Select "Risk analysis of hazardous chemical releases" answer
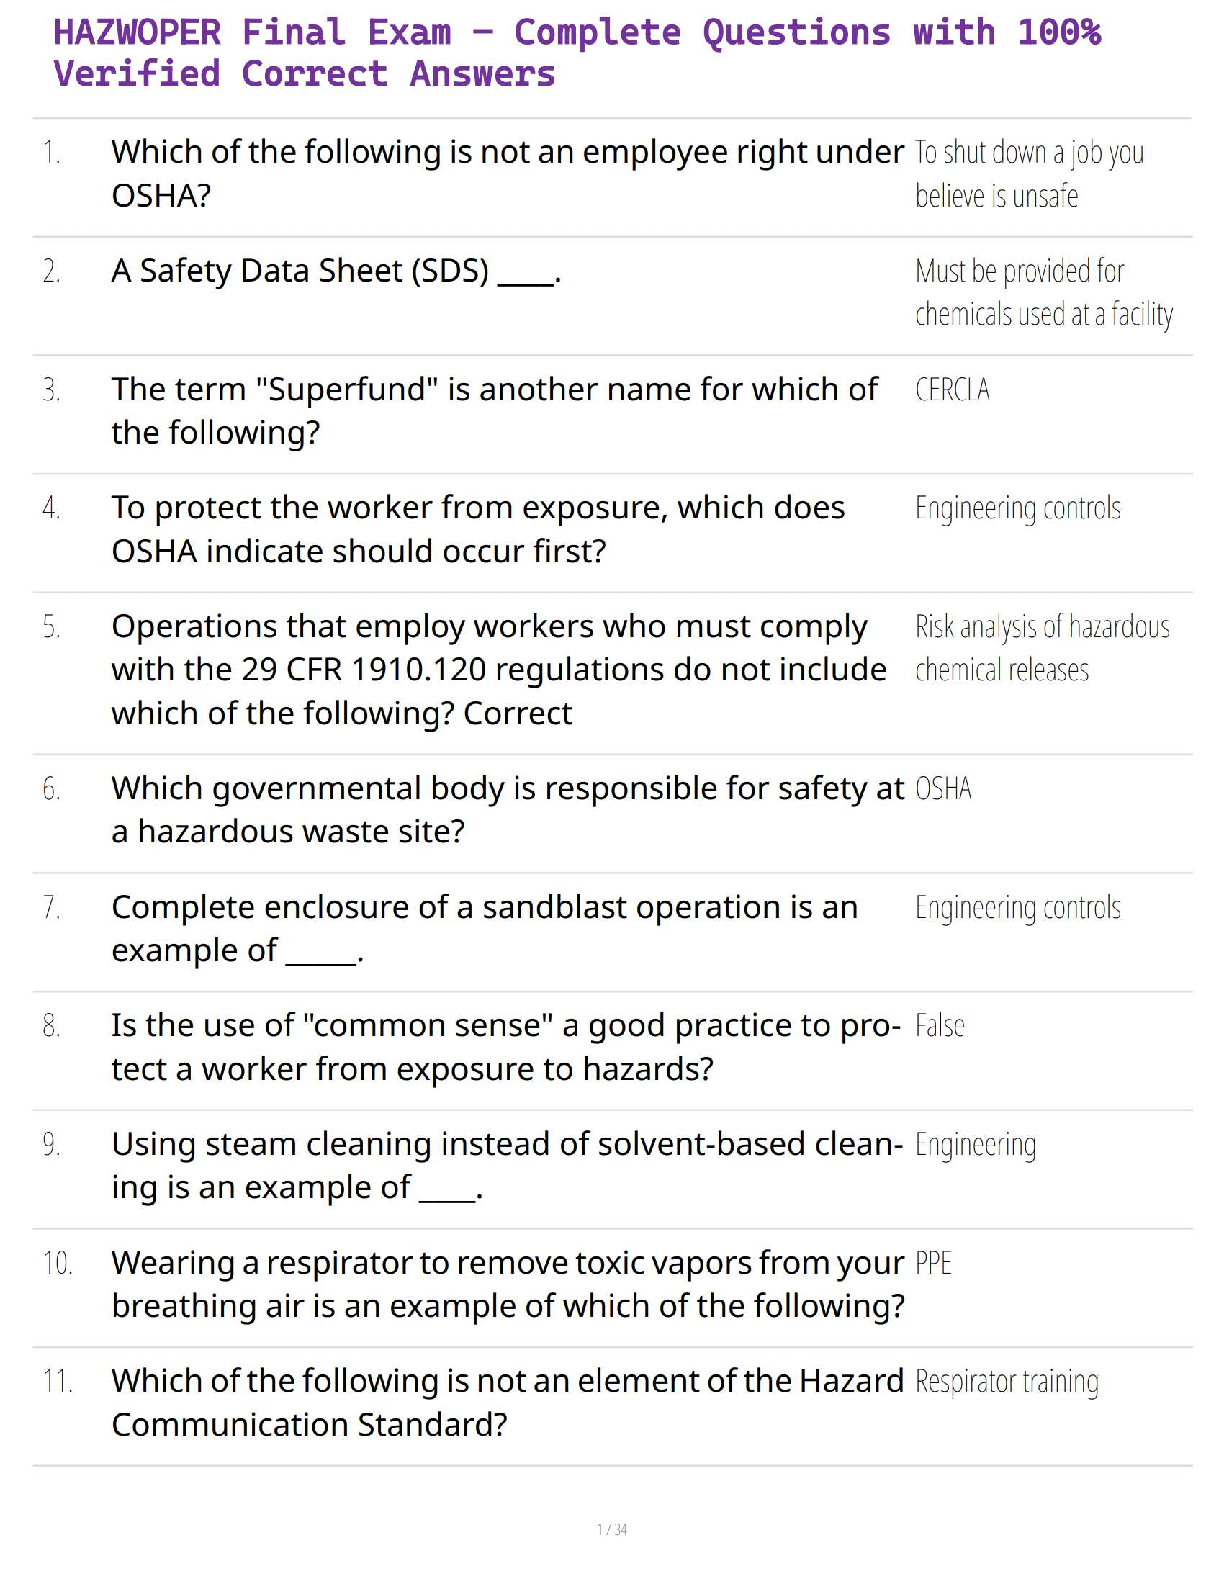1224x1584 pixels. point(1041,648)
